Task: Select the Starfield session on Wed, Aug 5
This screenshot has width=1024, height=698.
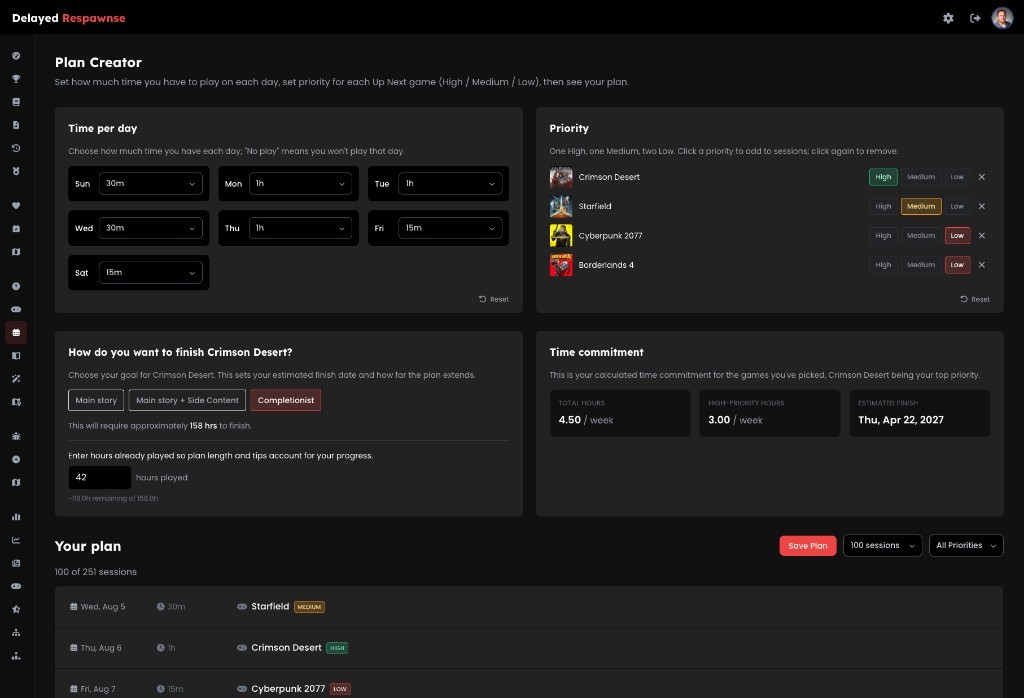Action: [529, 607]
